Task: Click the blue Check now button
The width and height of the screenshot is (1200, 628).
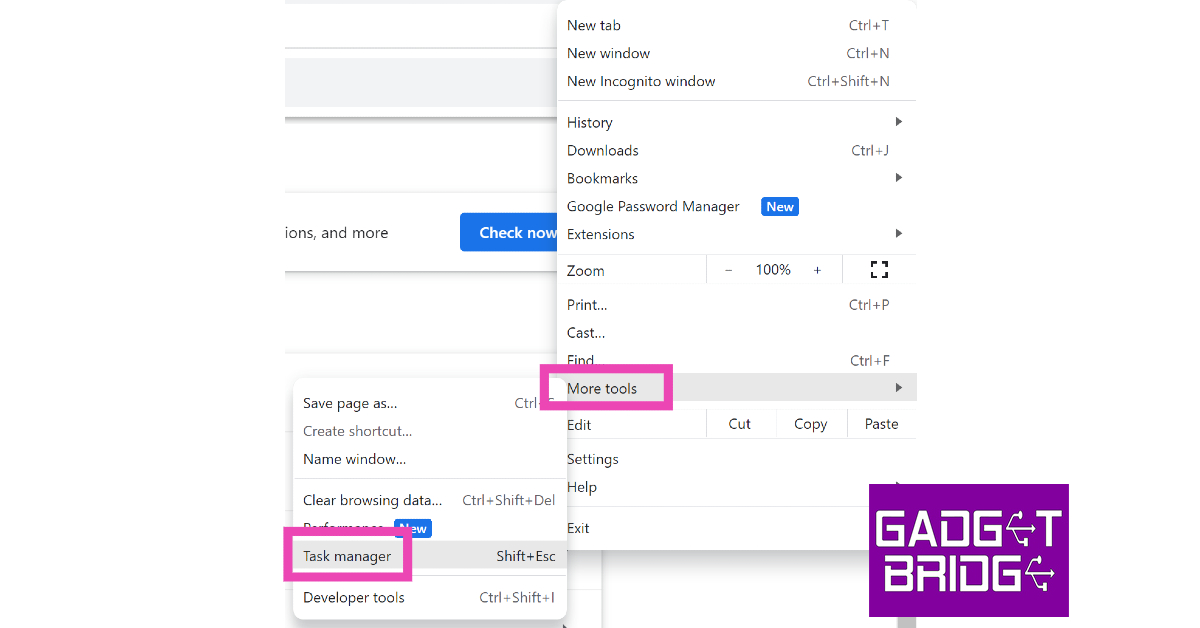Action: tap(510, 232)
